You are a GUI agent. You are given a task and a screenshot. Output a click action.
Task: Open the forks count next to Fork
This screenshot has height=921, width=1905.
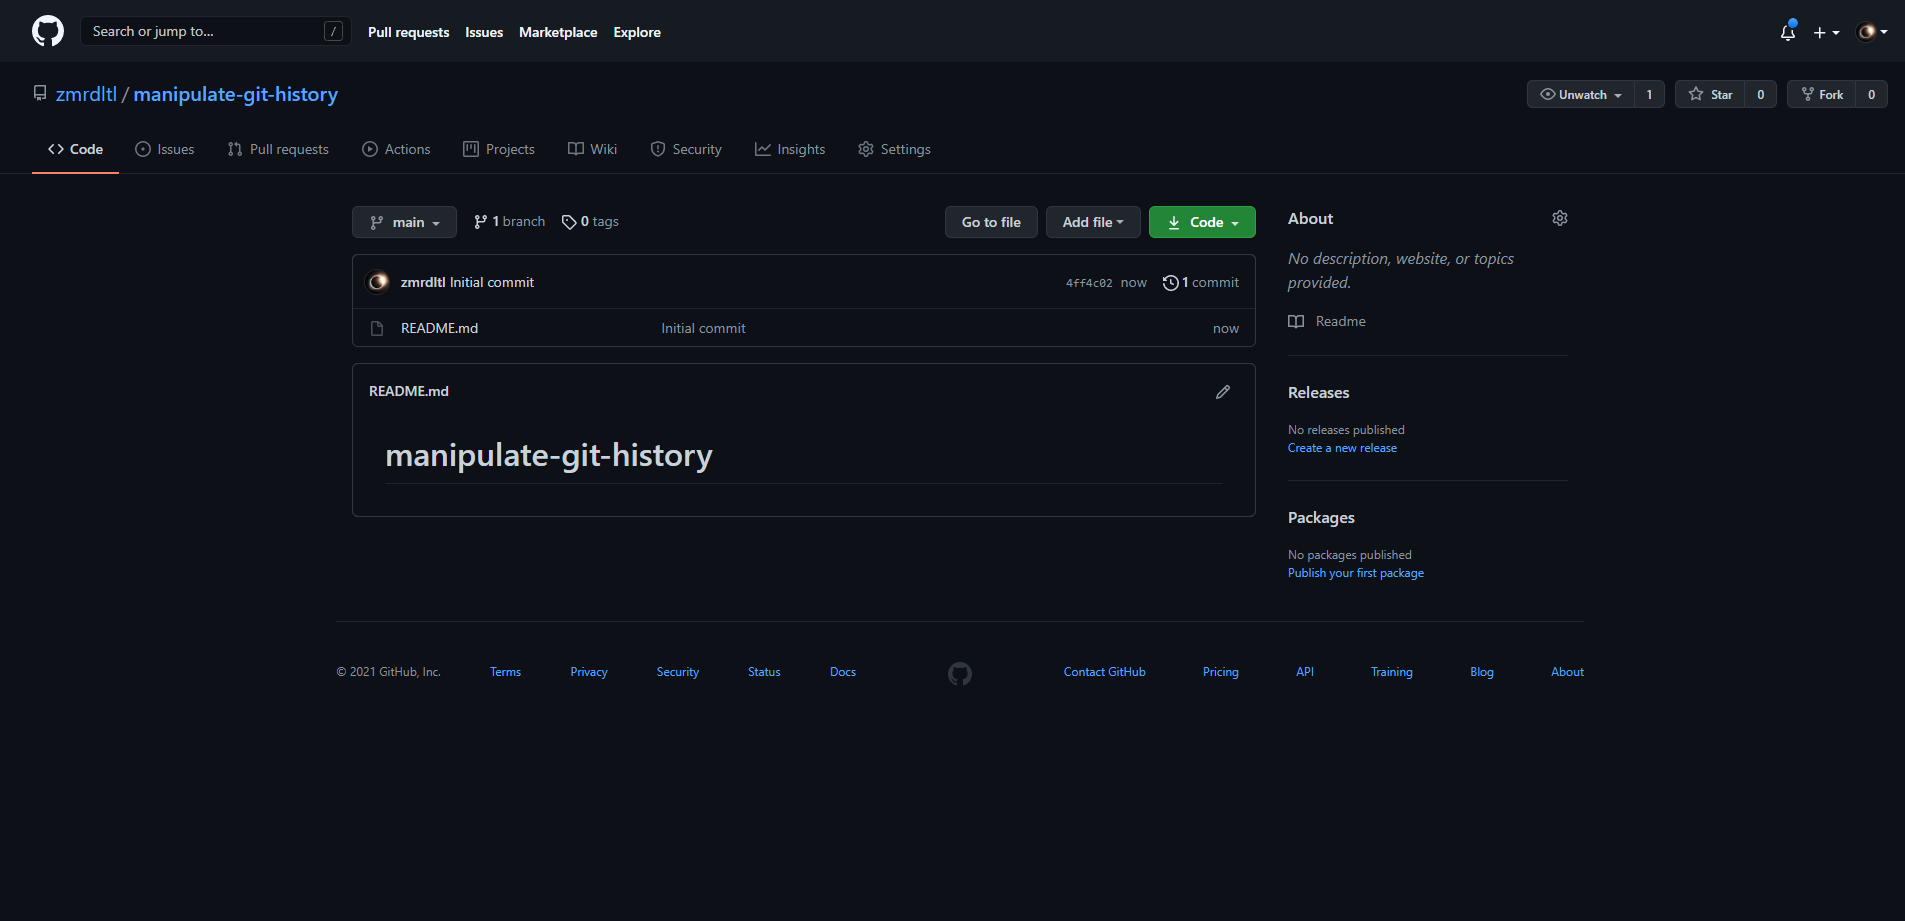click(x=1871, y=94)
